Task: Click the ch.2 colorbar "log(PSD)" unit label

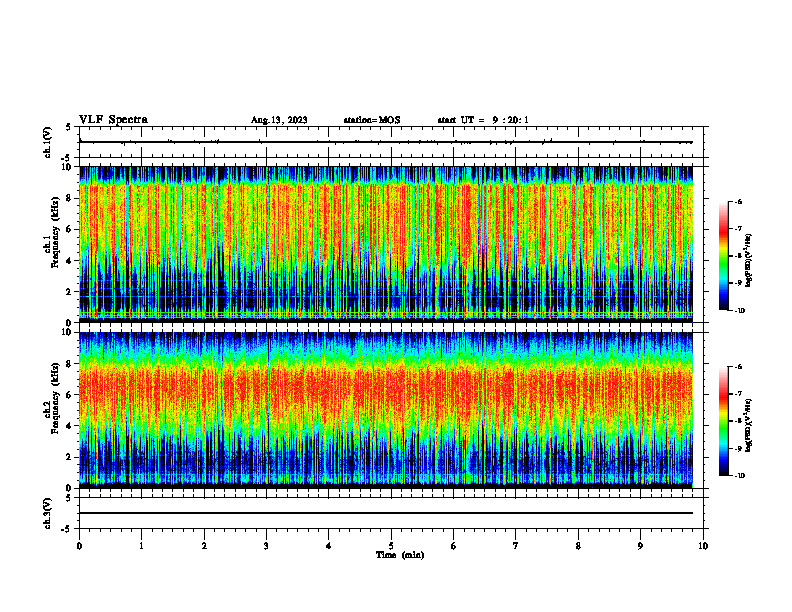Action: tap(748, 425)
